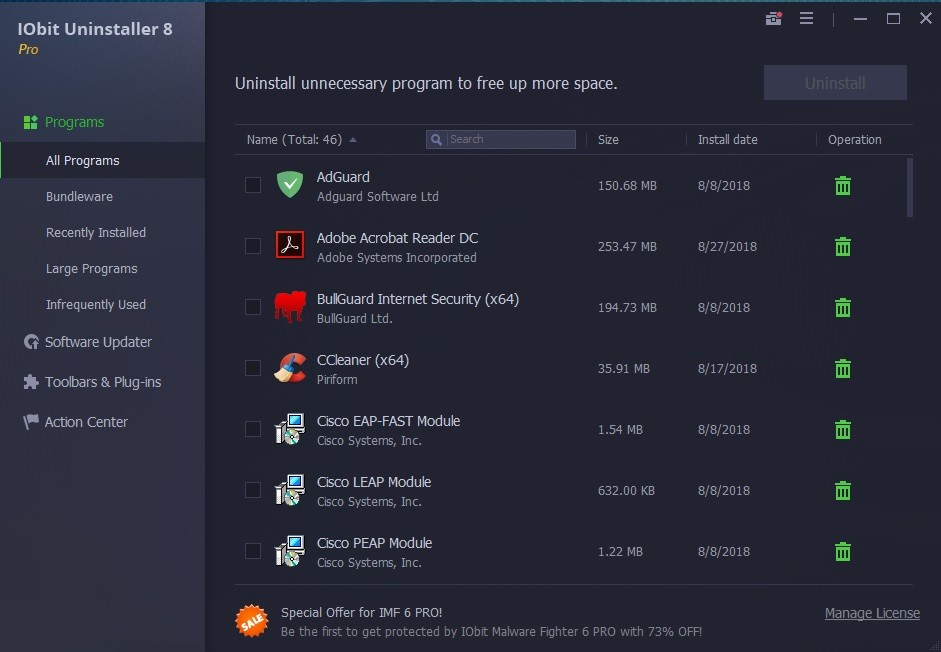The image size is (941, 652).
Task: Show Large Programs
Action: (91, 268)
